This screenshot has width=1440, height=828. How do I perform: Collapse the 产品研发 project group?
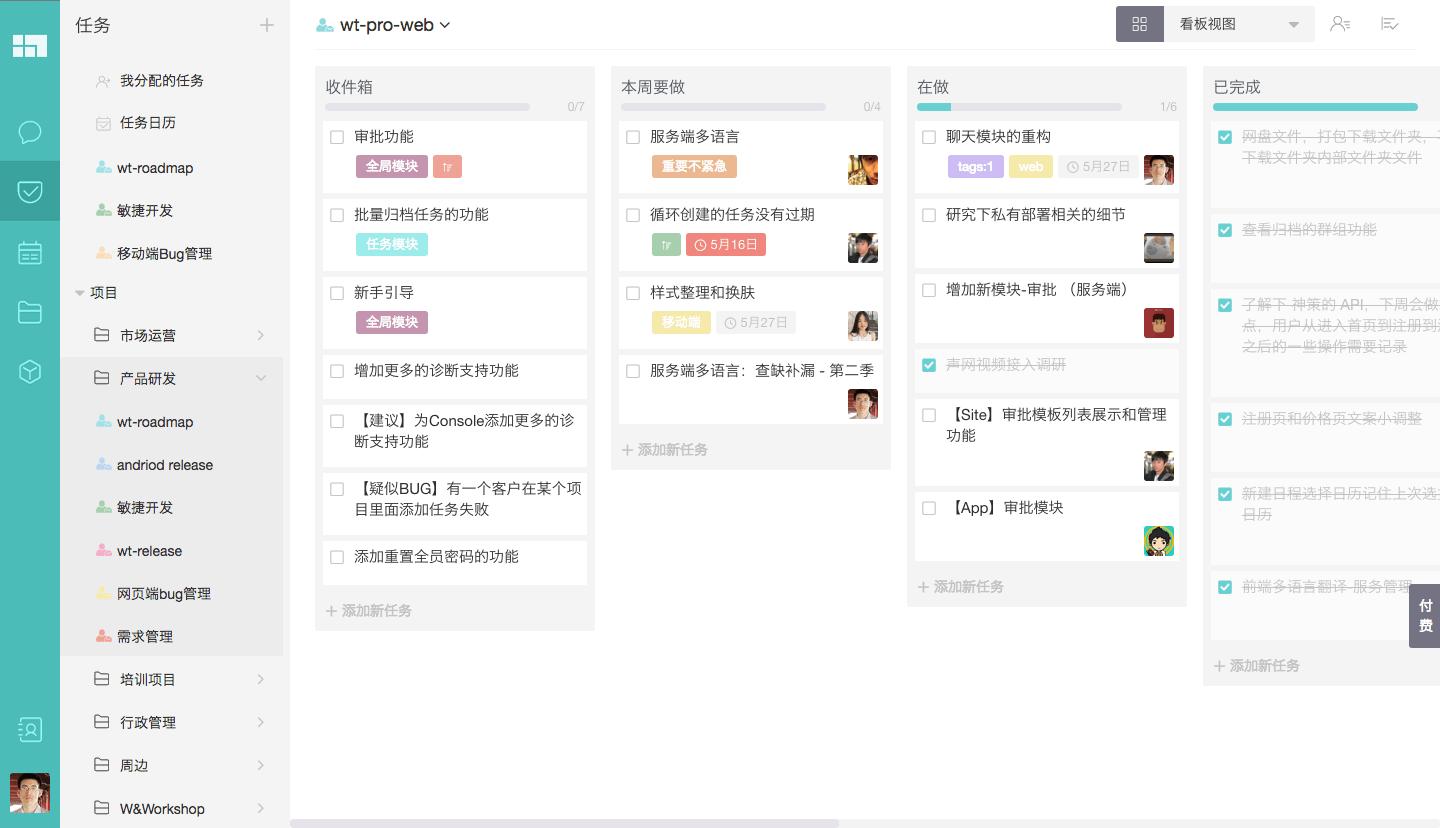point(261,378)
